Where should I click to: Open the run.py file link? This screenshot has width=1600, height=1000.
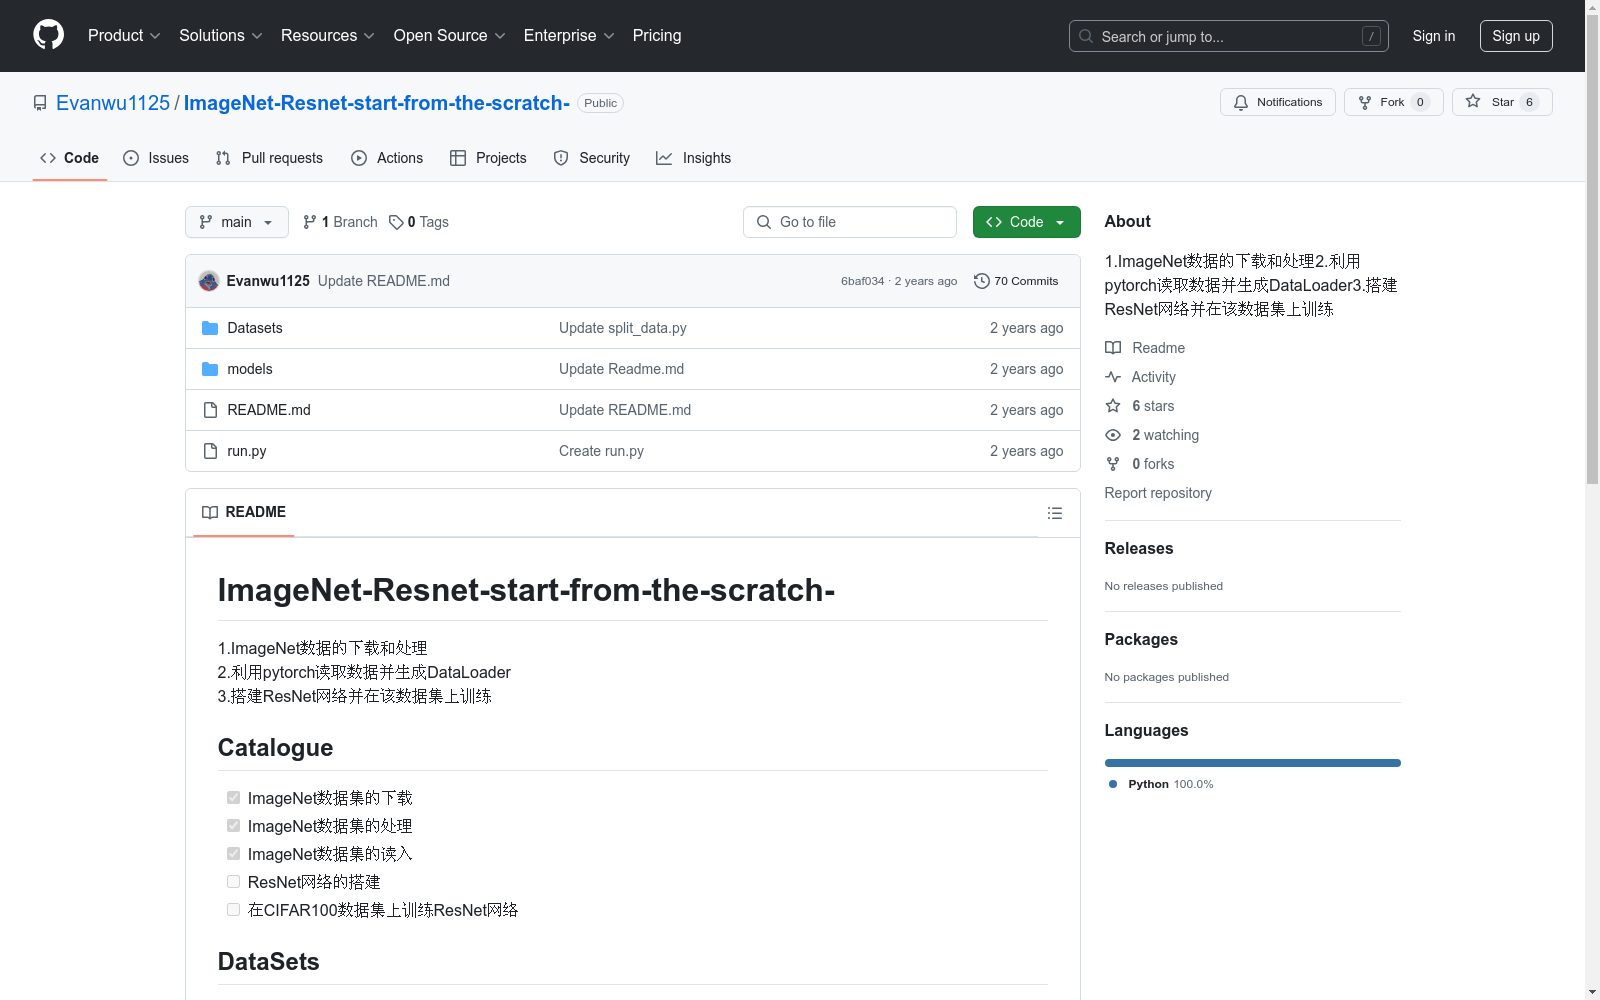[x=247, y=451]
